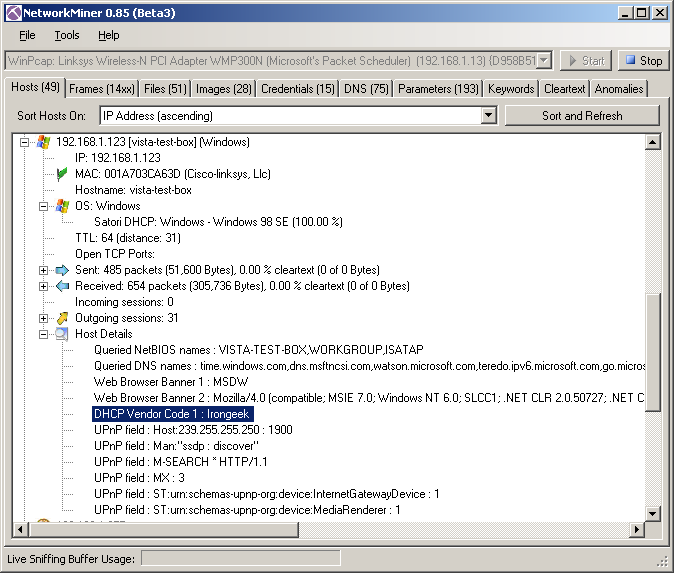This screenshot has height=573, width=674.
Task: Collapse the OS: Windows node
Action: pos(43,206)
